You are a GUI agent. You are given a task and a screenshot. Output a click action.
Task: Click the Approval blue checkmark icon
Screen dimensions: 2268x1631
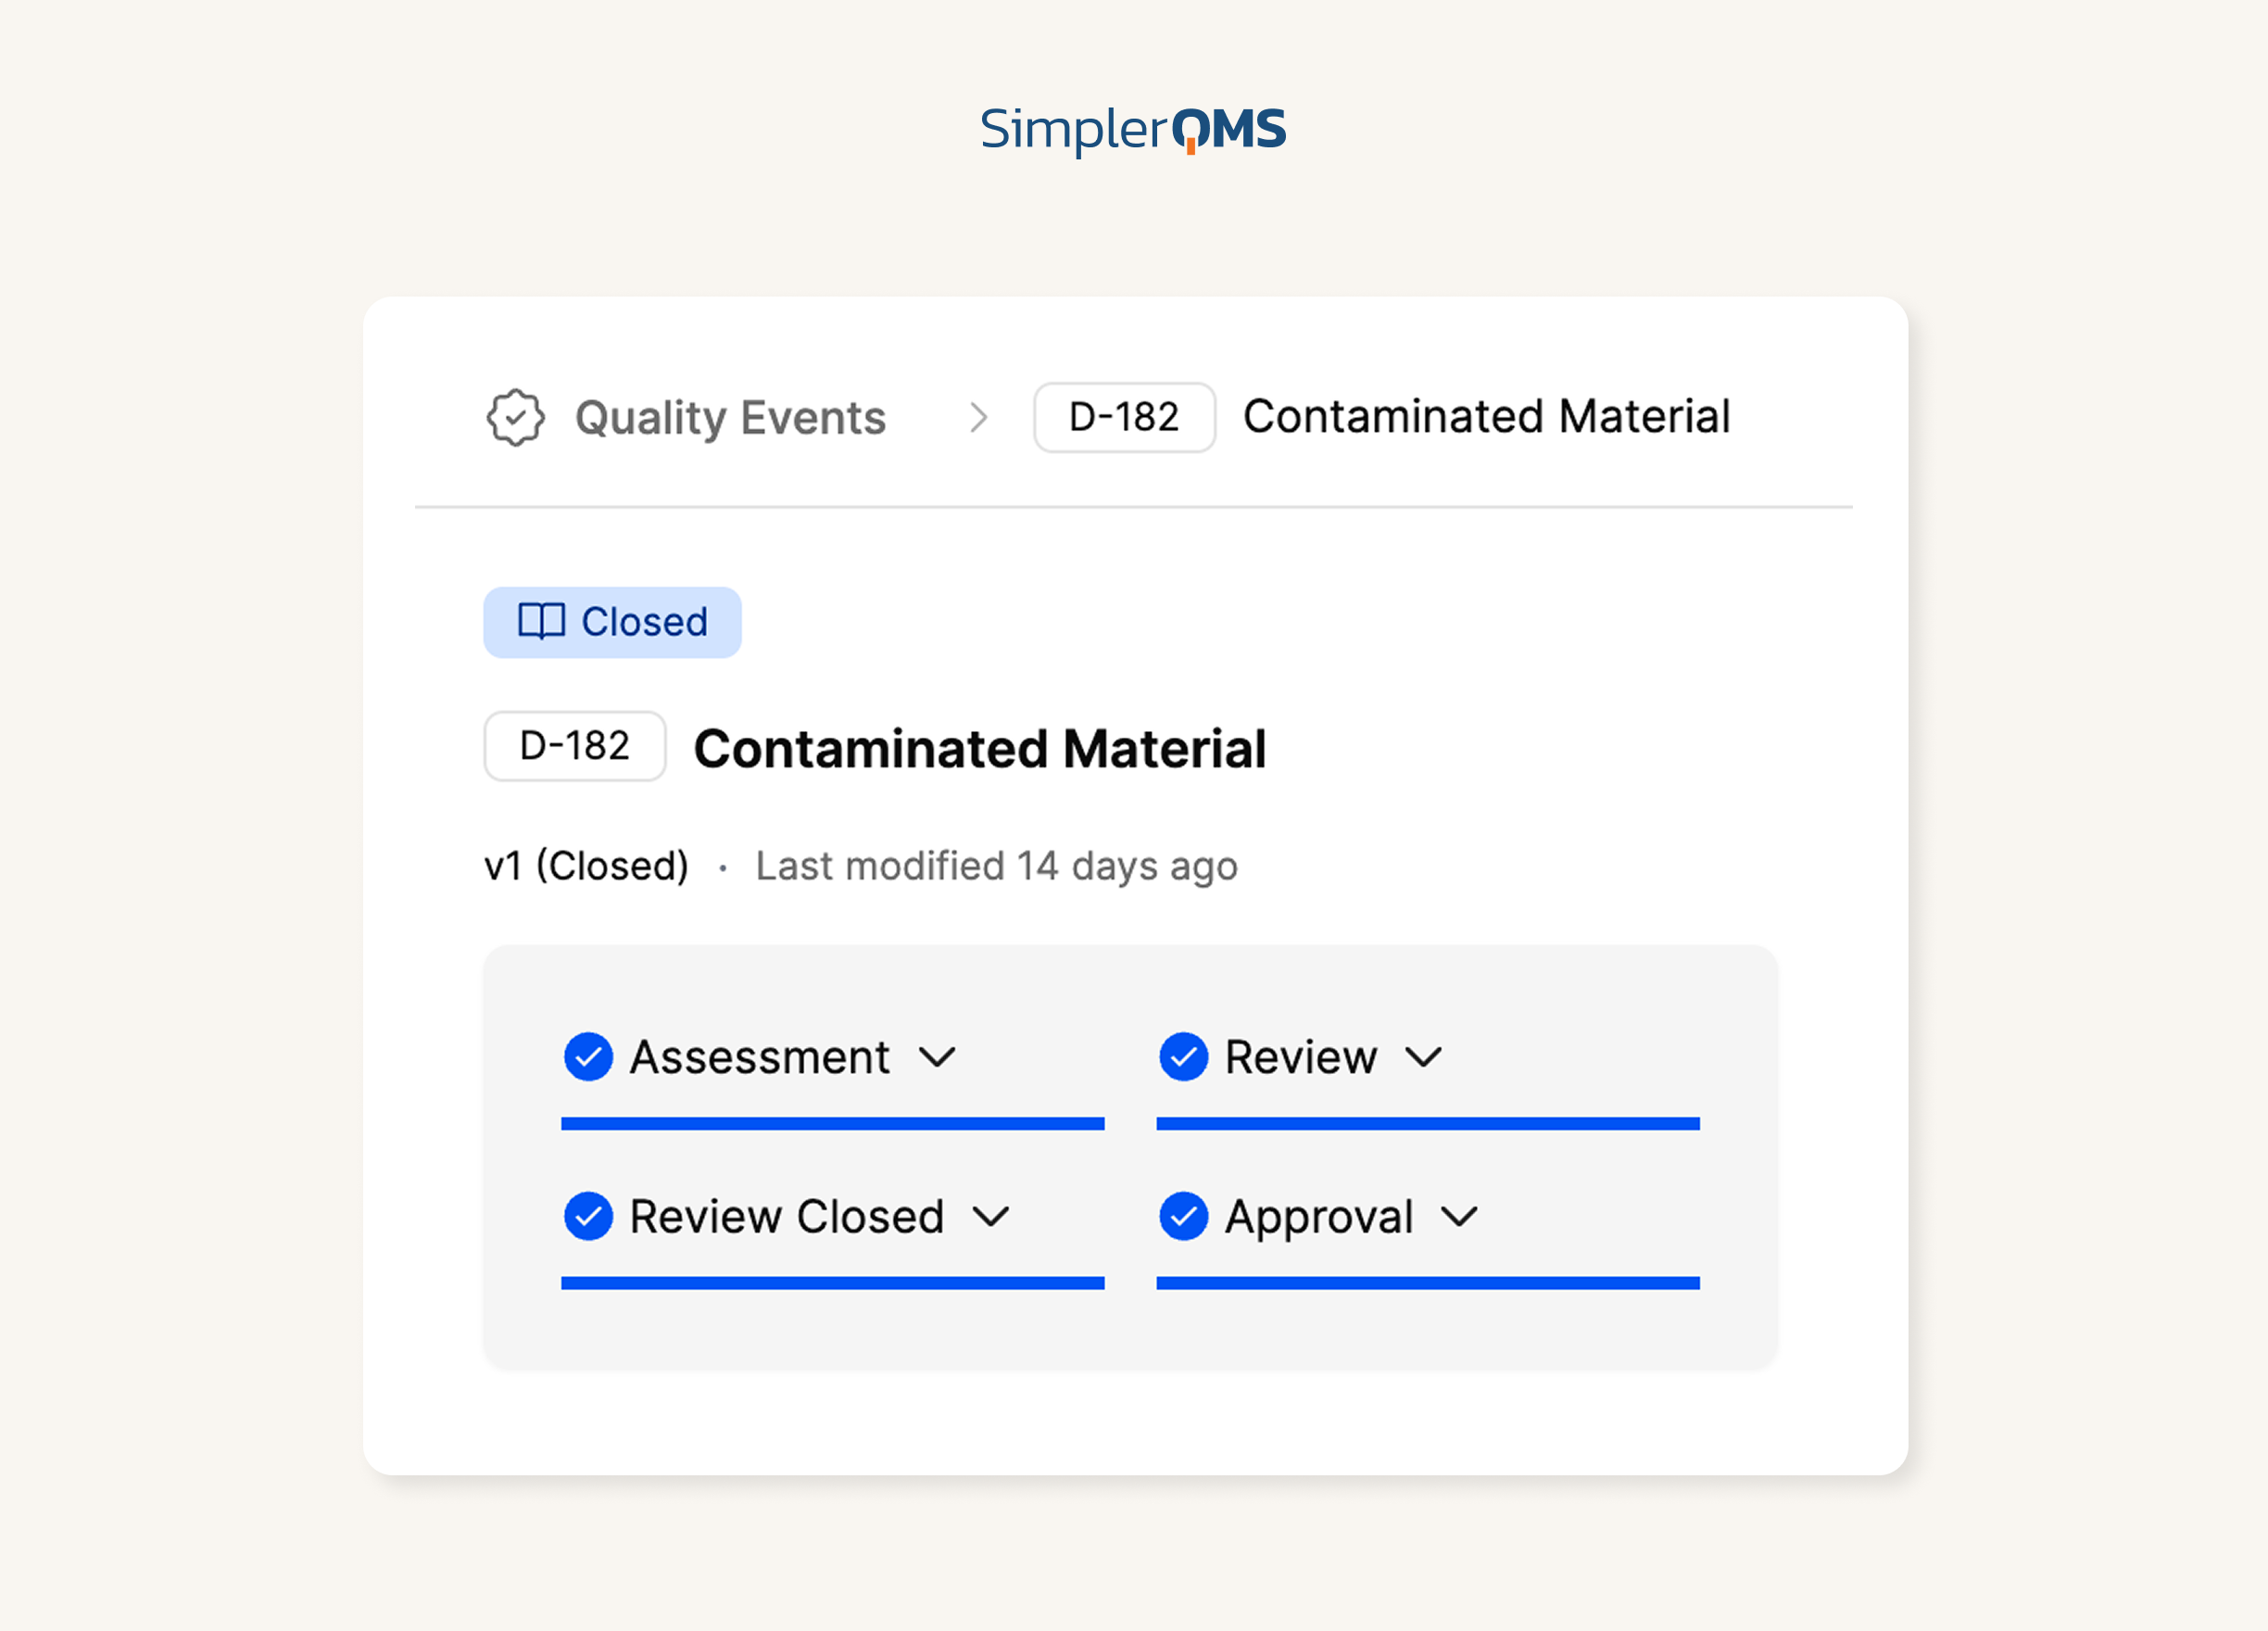[1184, 1216]
